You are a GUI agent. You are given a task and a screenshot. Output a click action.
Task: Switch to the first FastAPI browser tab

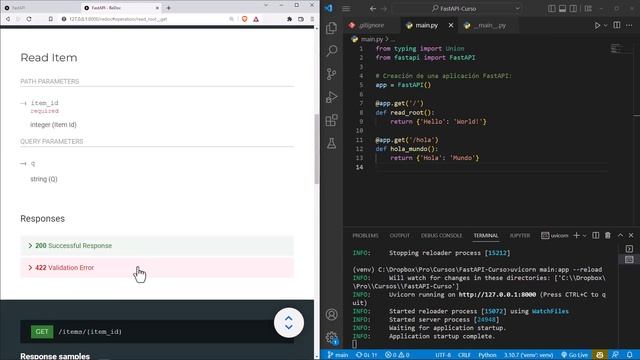tap(40, 8)
